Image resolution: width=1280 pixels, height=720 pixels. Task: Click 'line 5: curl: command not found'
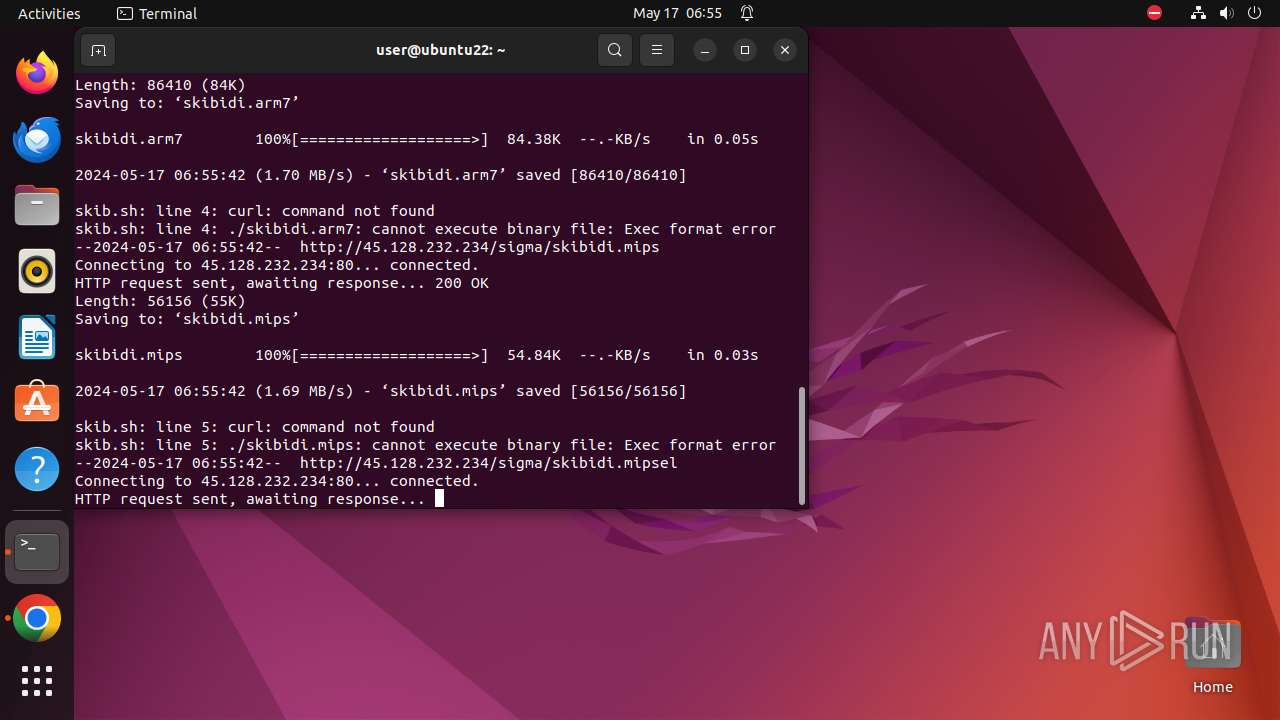[x=255, y=427]
